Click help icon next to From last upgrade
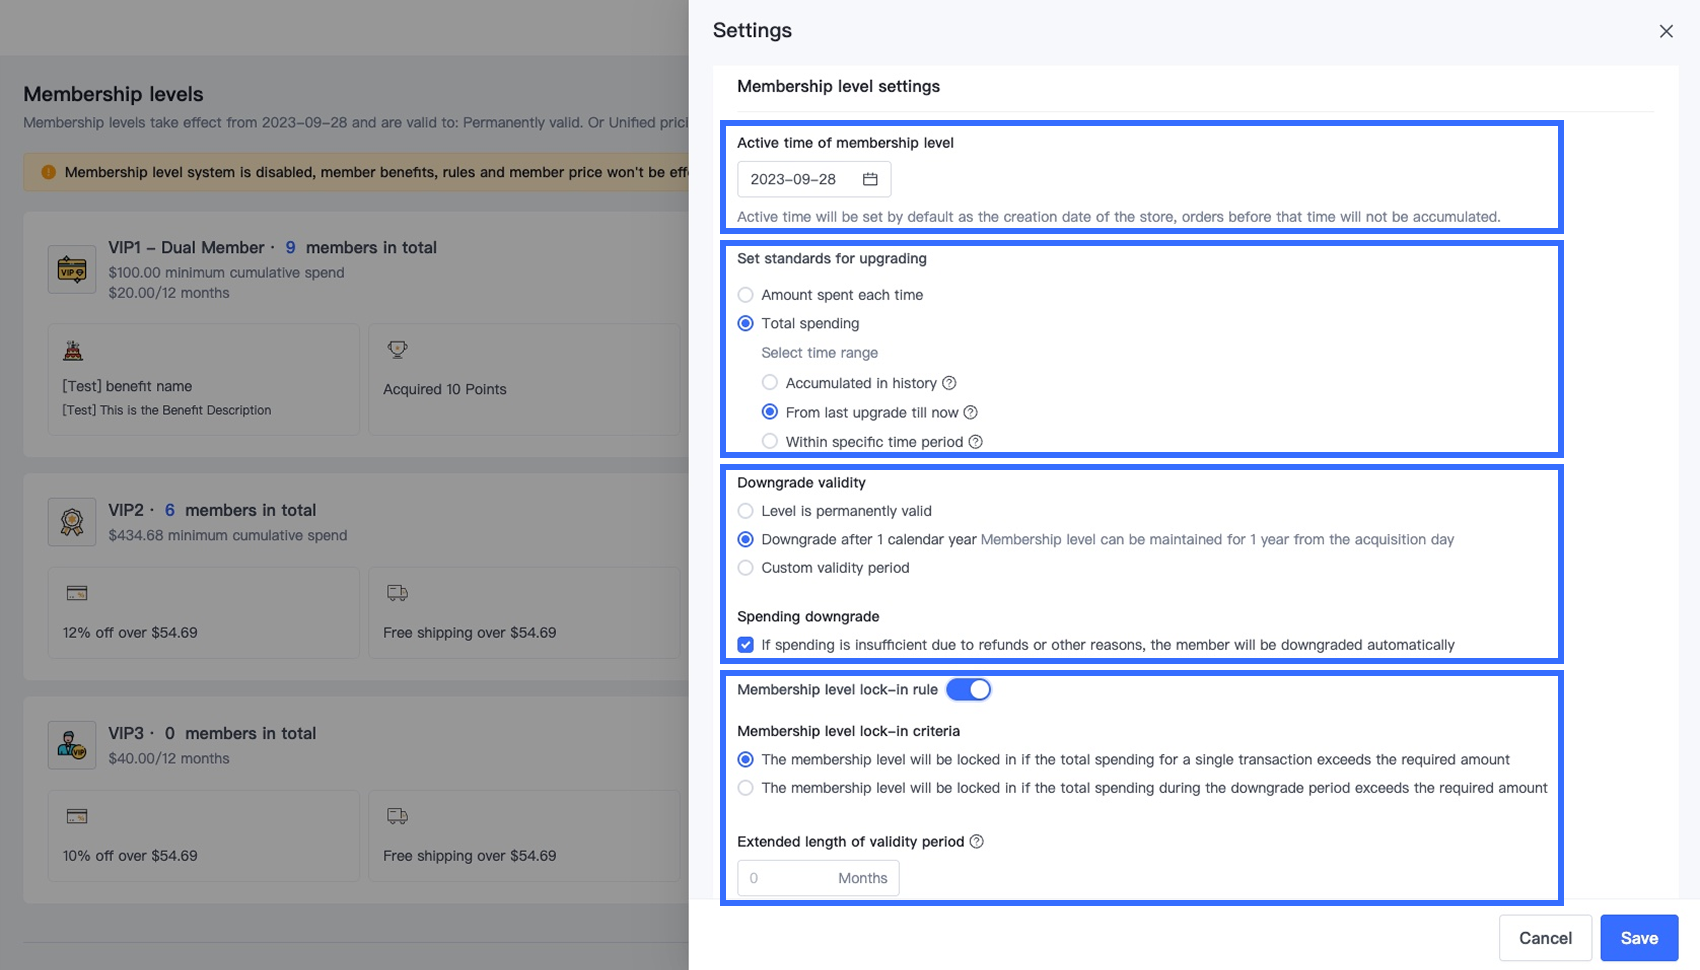1700x970 pixels. pos(970,412)
